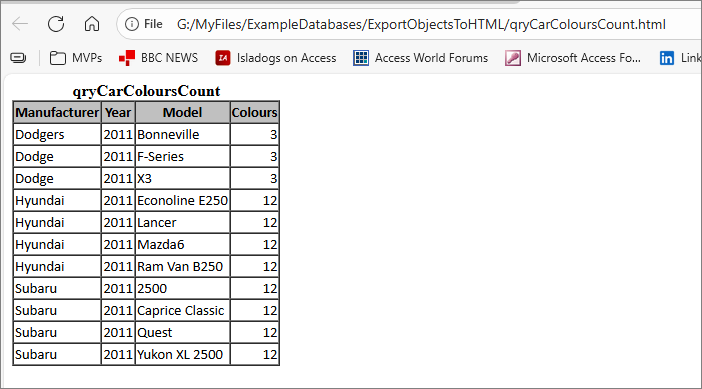The width and height of the screenshot is (702, 389).
Task: Select the F-Series model cell
Action: coord(182,156)
